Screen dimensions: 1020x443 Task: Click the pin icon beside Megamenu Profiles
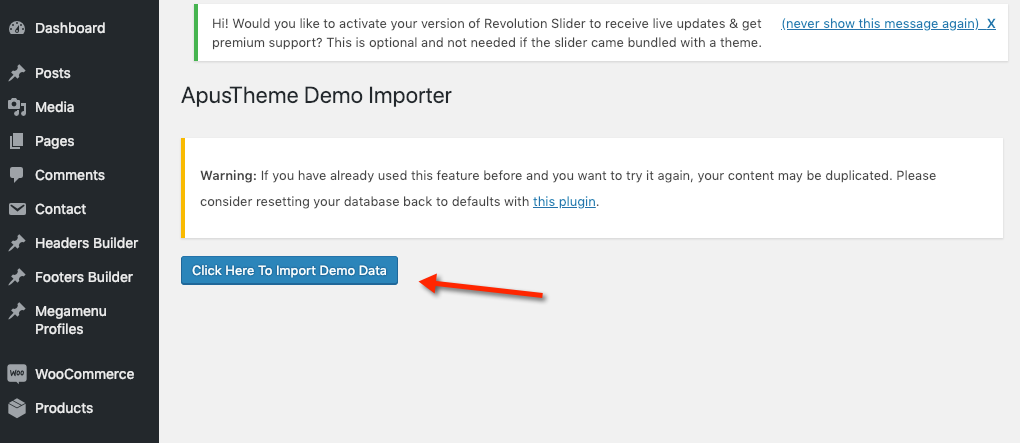tap(17, 311)
